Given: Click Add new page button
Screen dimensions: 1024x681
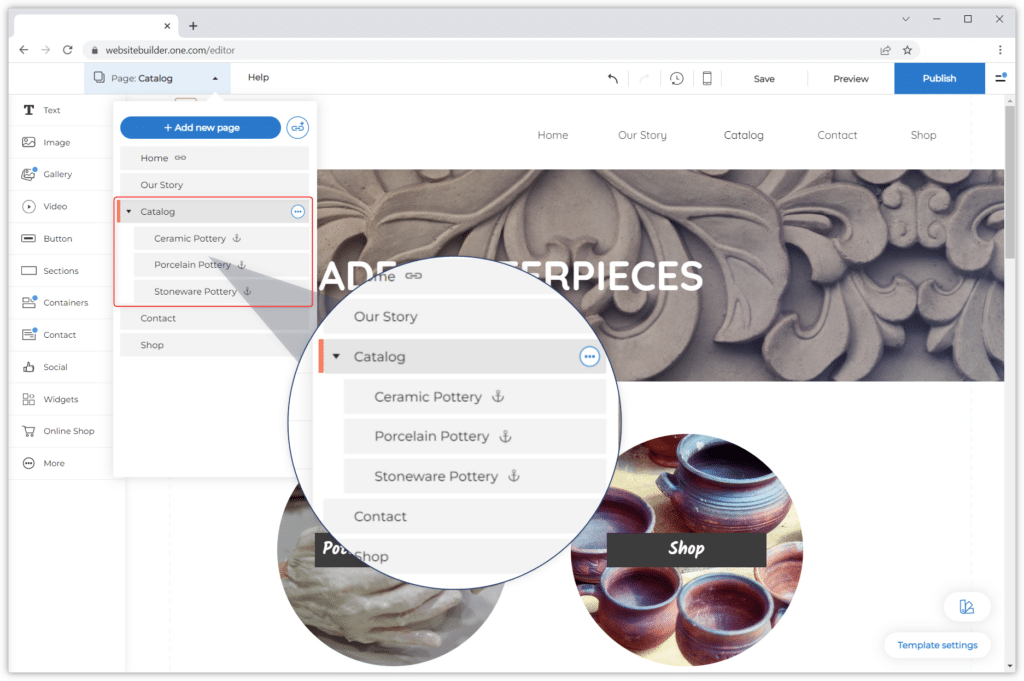Looking at the screenshot, I should (200, 127).
